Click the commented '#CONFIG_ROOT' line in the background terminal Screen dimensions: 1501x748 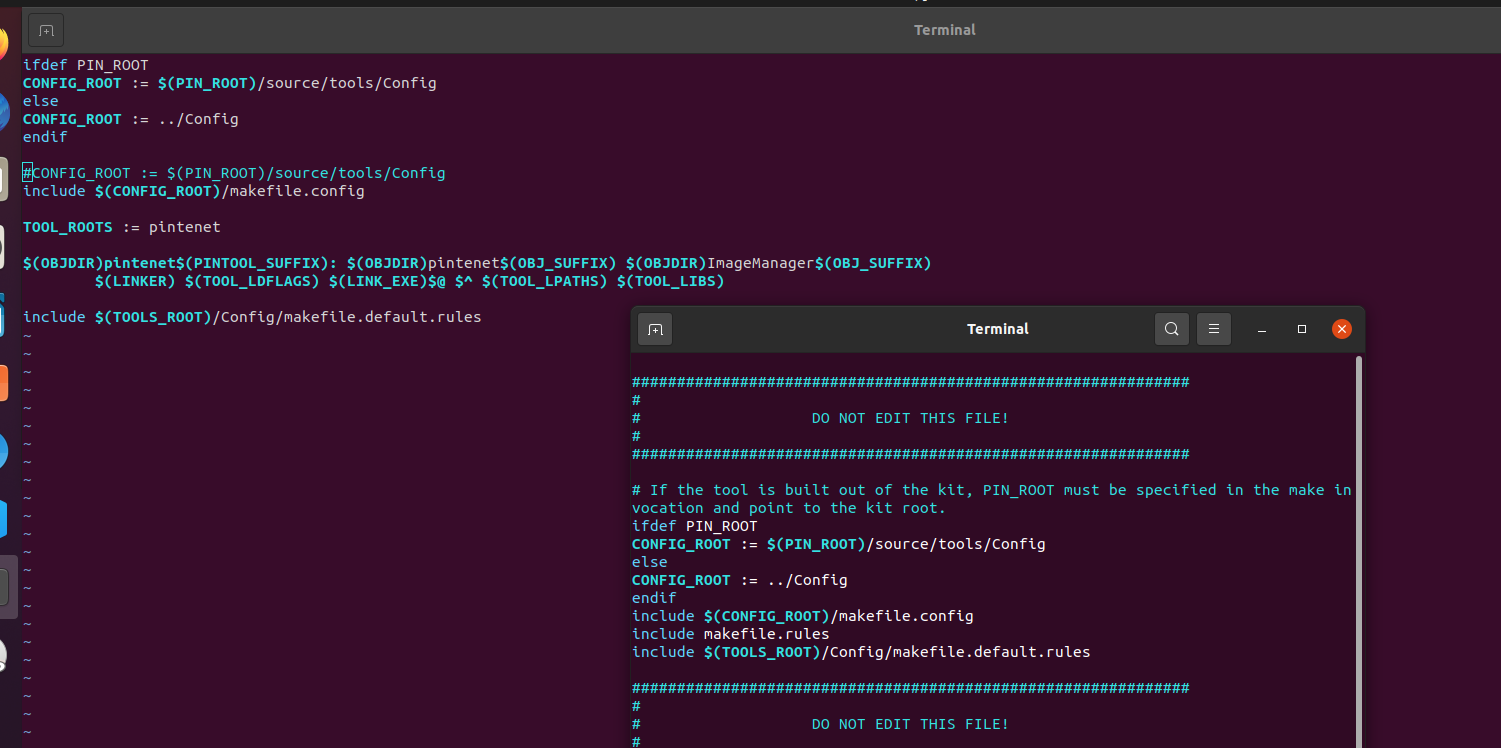tap(234, 173)
